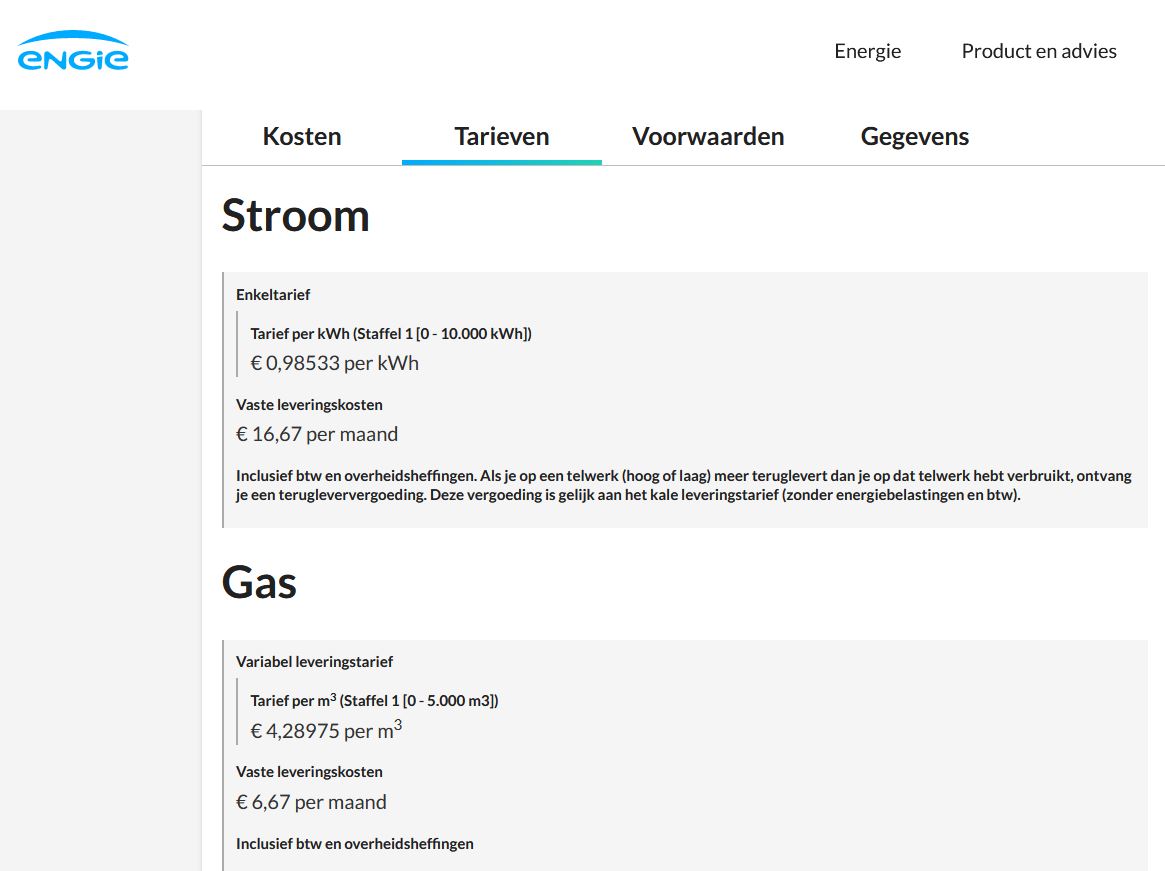The width and height of the screenshot is (1165, 871).
Task: Select the Tarieven tab
Action: point(502,137)
